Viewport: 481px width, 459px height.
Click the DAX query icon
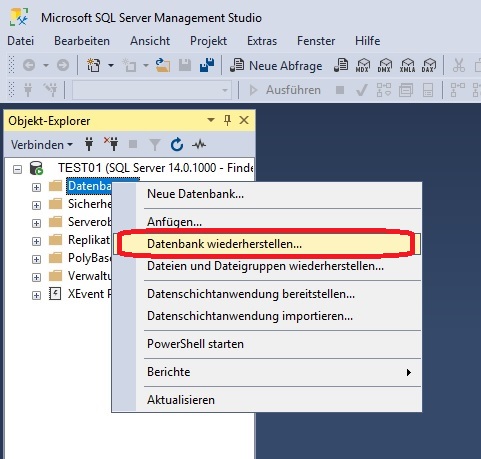[x=428, y=65]
